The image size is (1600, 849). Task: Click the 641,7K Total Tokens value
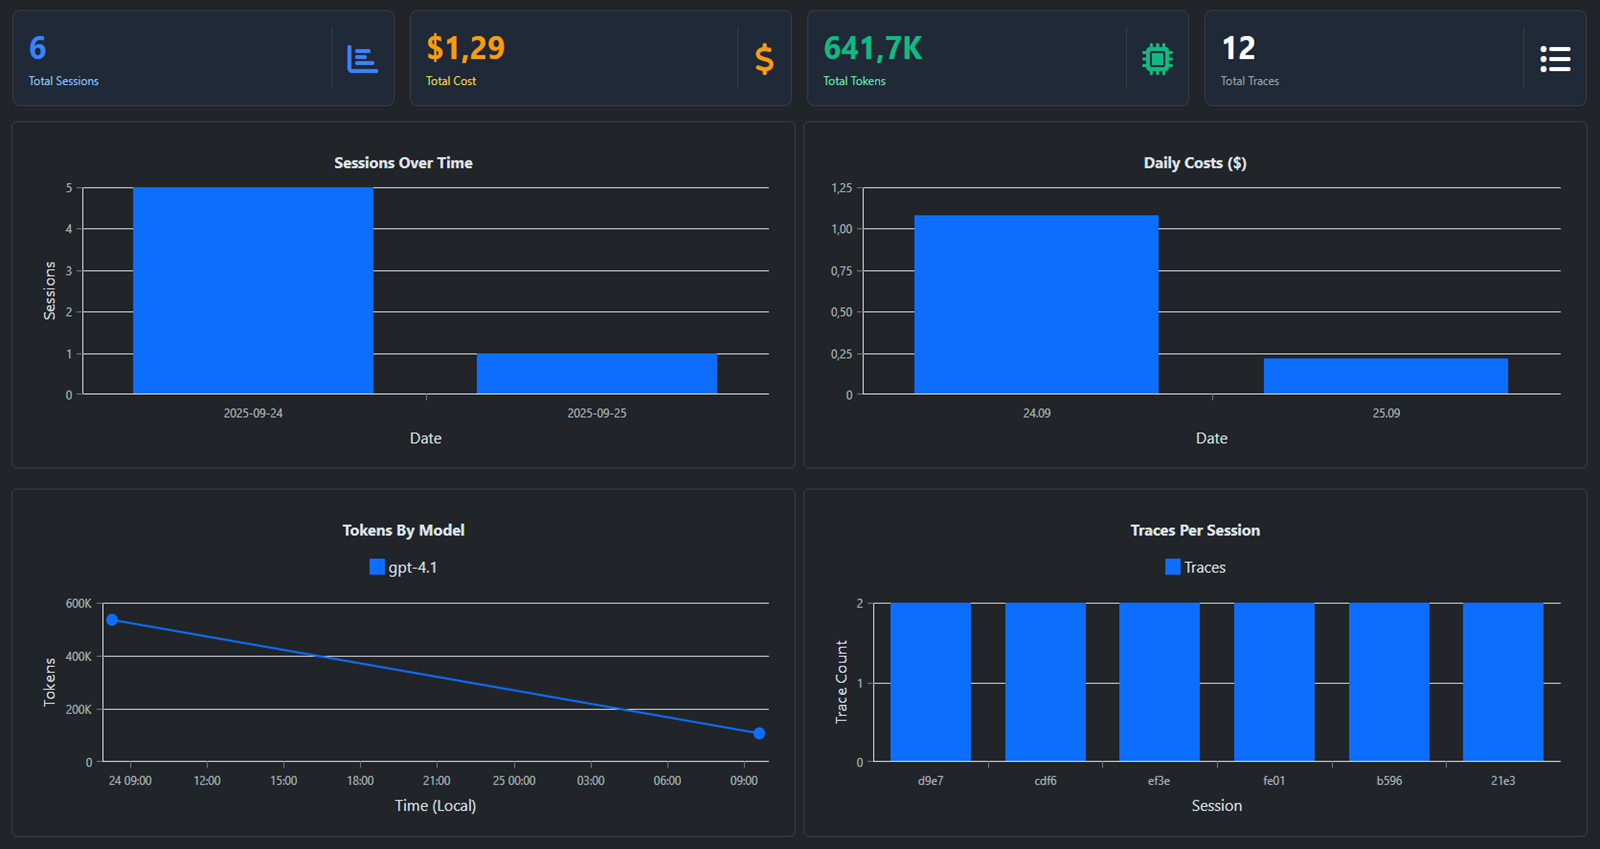(872, 48)
